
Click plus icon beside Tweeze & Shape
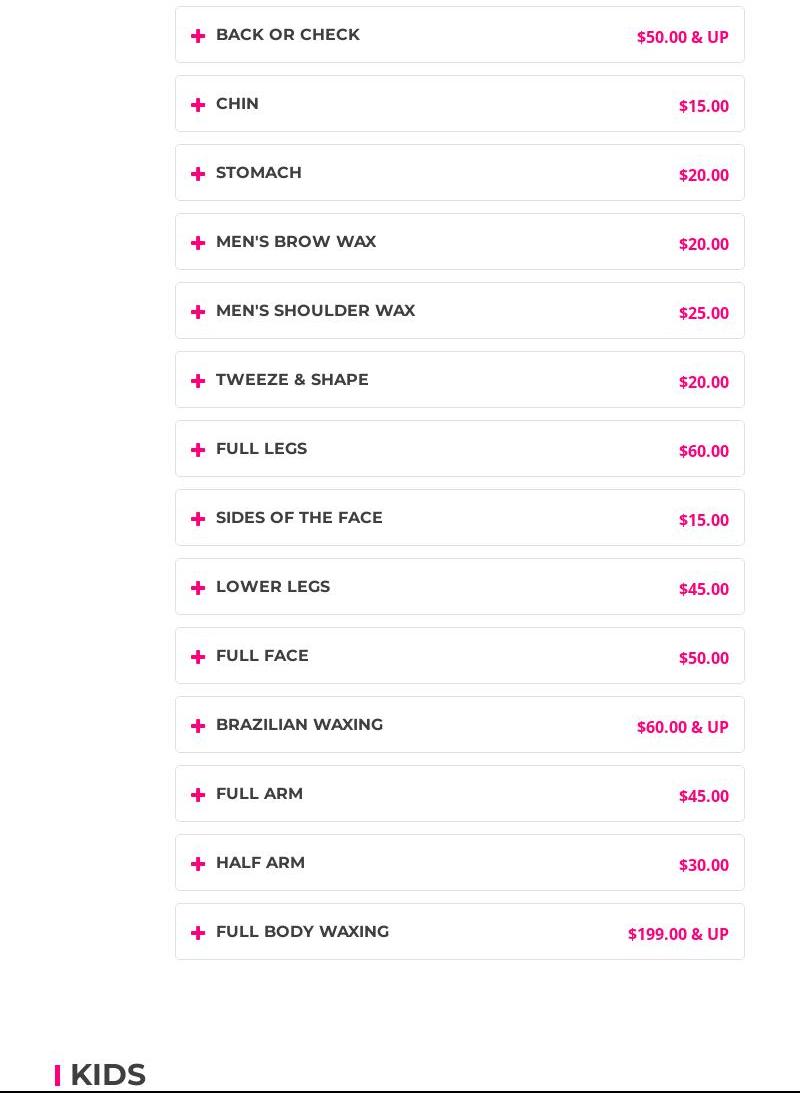click(x=198, y=381)
